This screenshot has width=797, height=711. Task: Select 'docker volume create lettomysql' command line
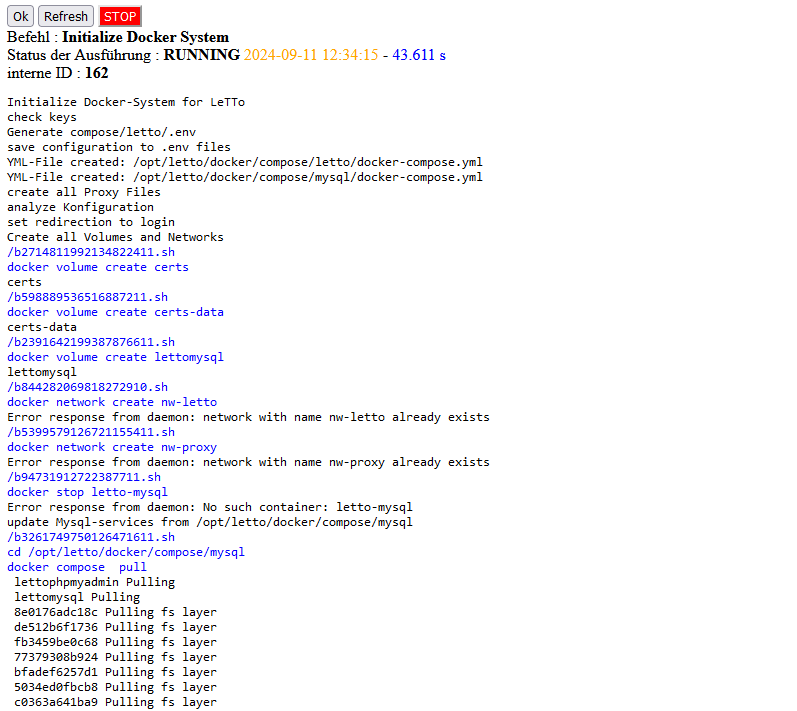115,357
